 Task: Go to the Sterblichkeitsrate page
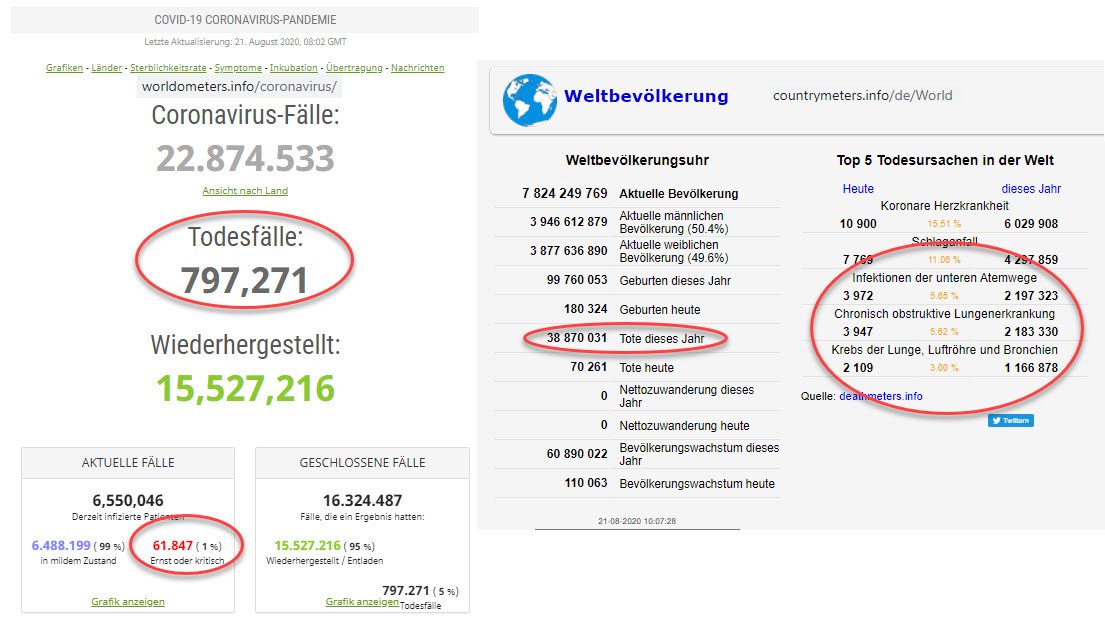(168, 68)
